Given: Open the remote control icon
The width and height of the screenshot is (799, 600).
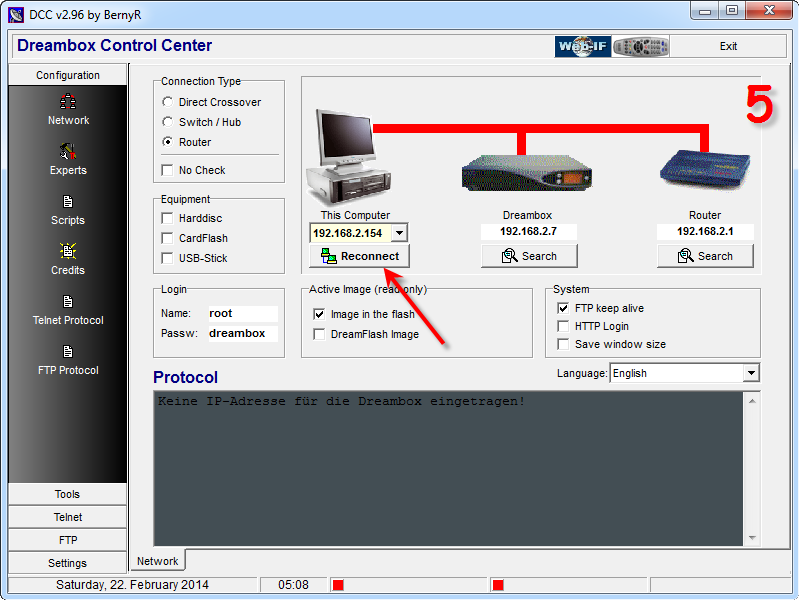Looking at the screenshot, I should coord(641,46).
